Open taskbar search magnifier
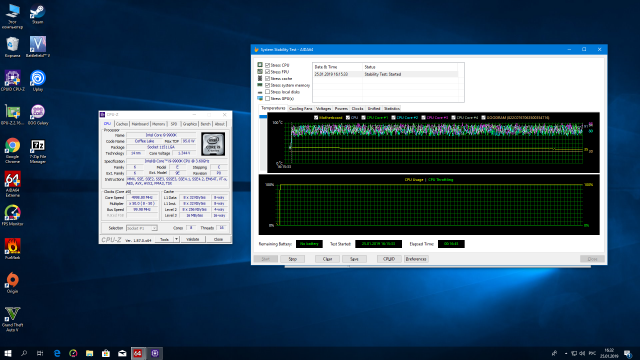 [24, 353]
